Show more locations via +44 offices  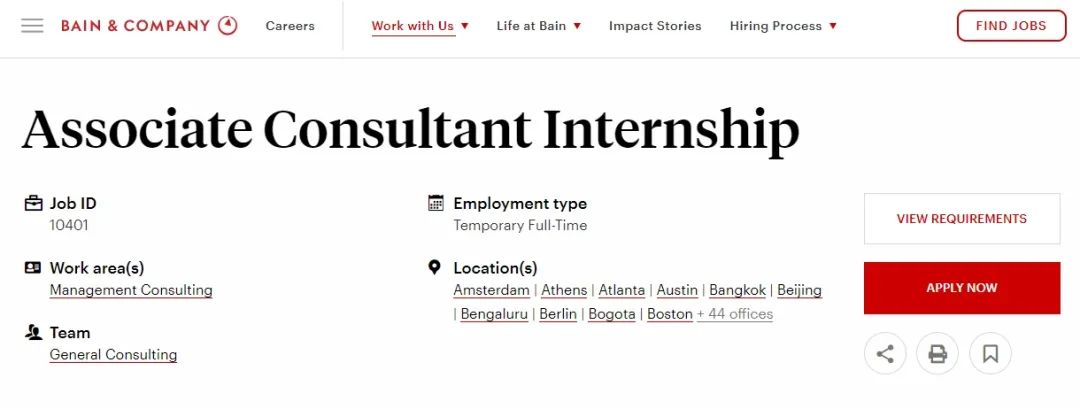(x=734, y=314)
